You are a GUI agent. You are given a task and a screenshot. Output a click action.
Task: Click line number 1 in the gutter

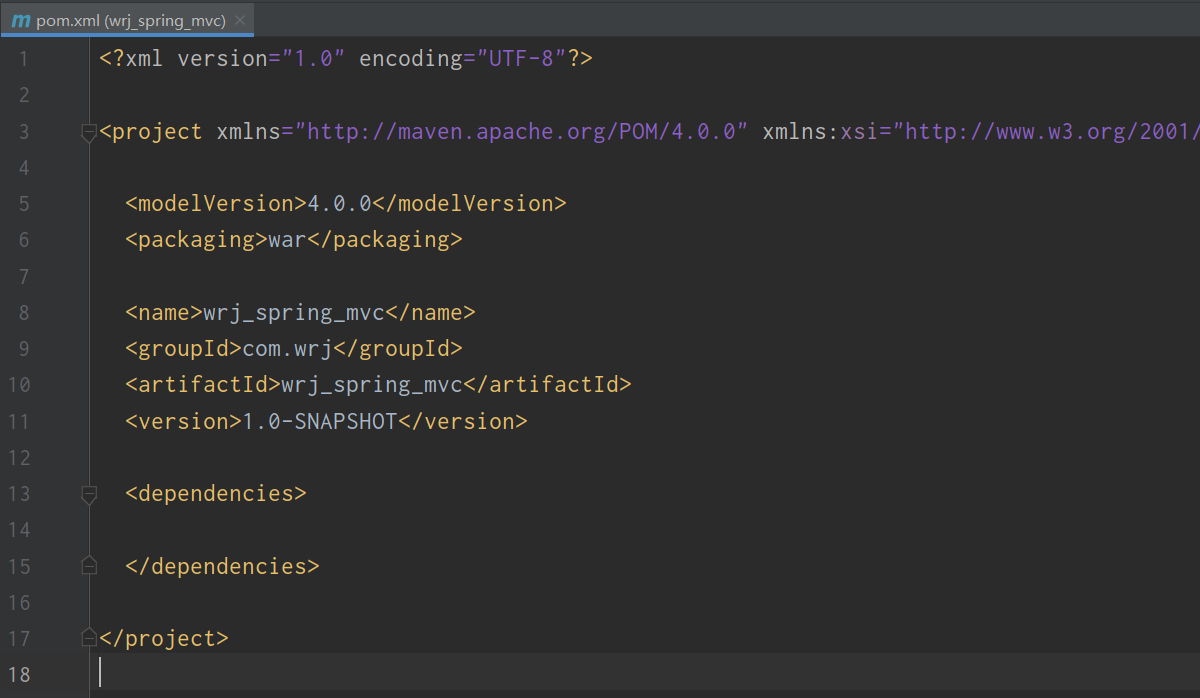pos(23,59)
